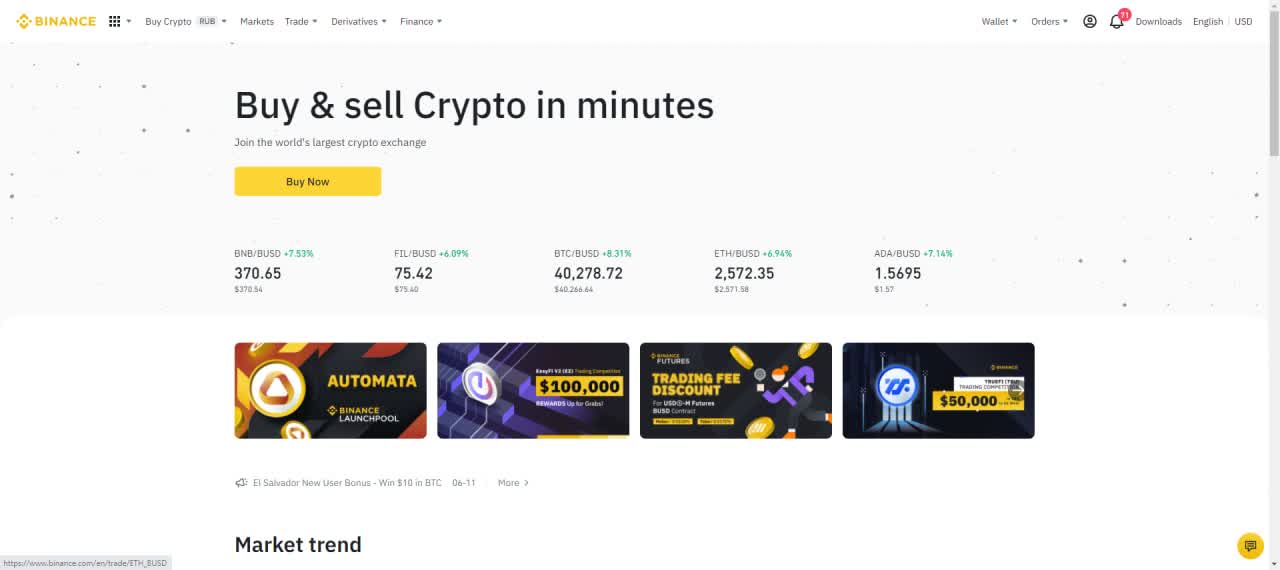Screen dimensions: 1280x570
Task: Expand the Buy Crypto dropdown
Action: pyautogui.click(x=186, y=21)
